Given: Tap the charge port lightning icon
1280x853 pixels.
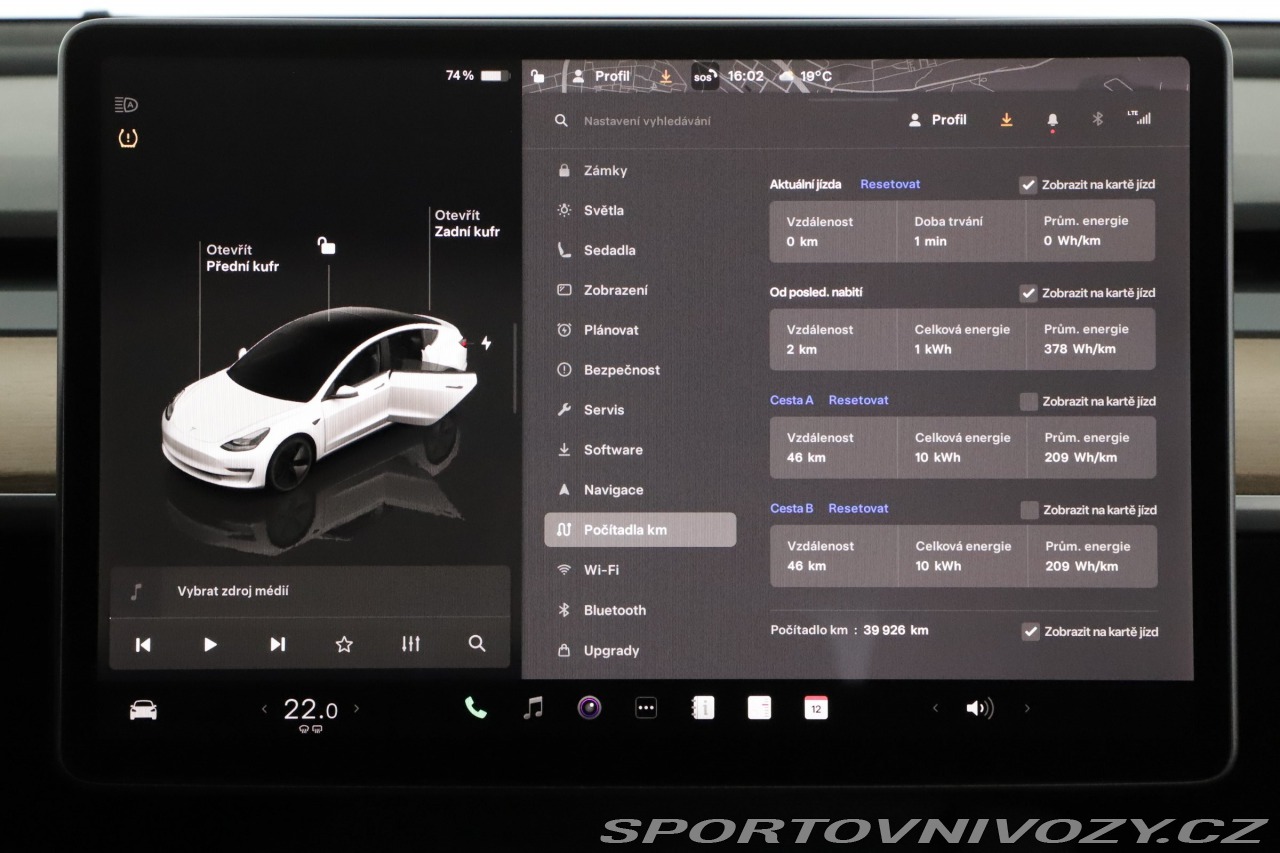Looking at the screenshot, I should pos(487,343).
